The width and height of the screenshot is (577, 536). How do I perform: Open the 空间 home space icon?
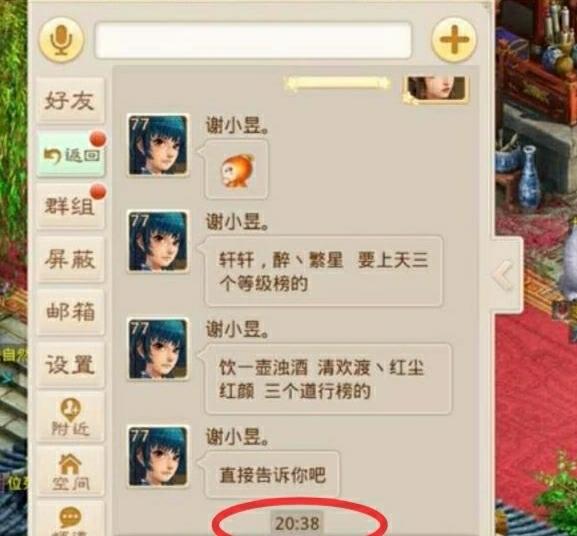click(x=71, y=471)
